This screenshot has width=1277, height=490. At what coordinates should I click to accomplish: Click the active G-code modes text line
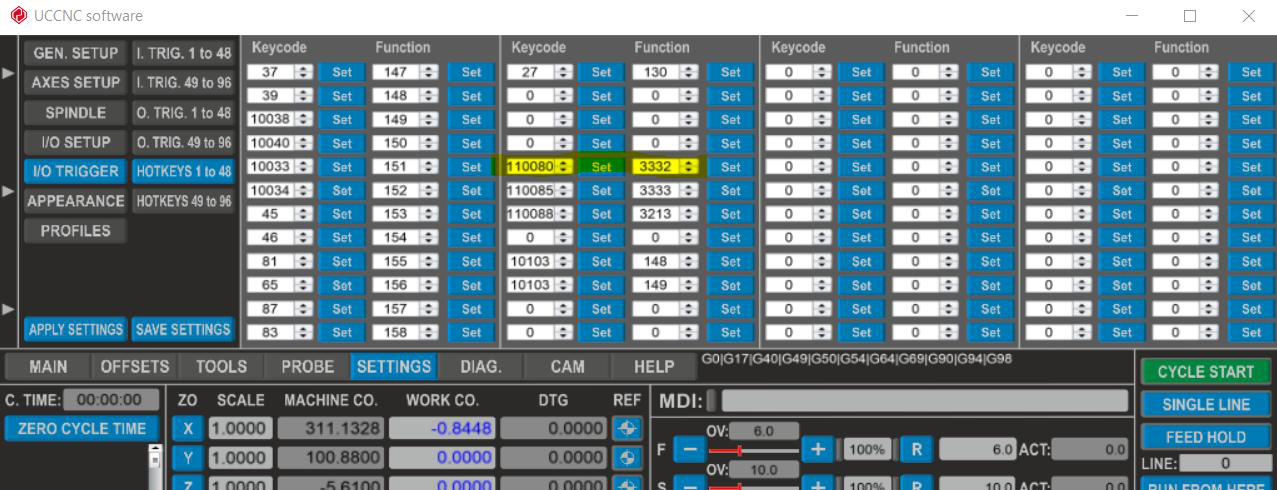(x=856, y=358)
